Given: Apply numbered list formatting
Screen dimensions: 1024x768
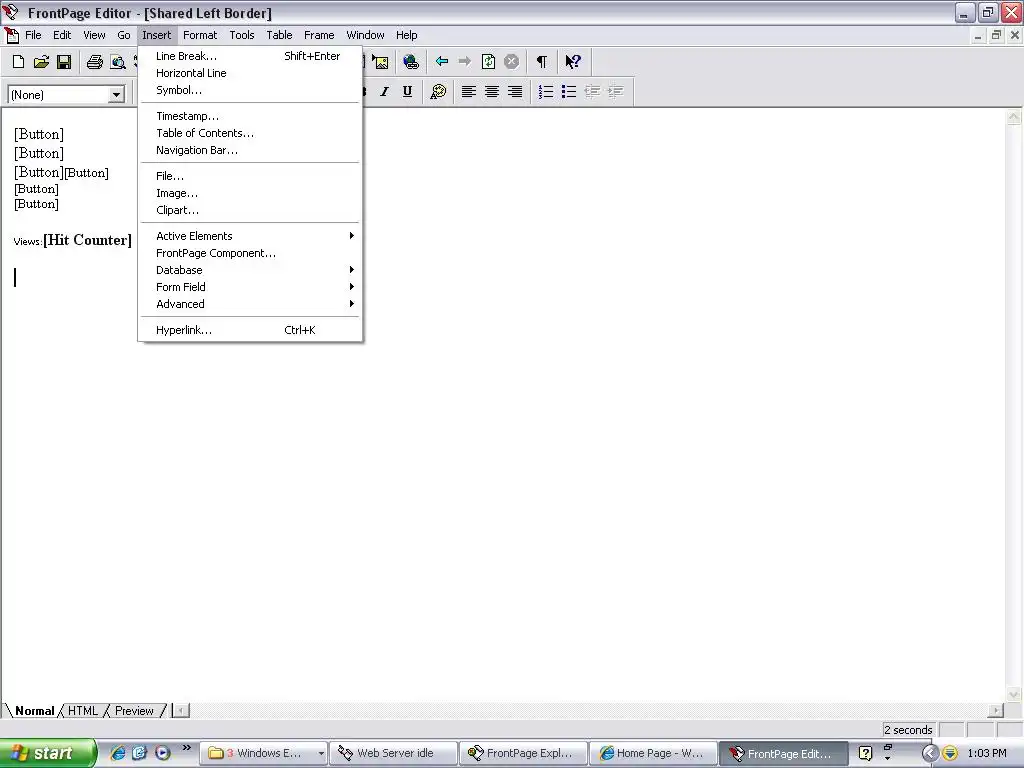Looking at the screenshot, I should [x=545, y=91].
